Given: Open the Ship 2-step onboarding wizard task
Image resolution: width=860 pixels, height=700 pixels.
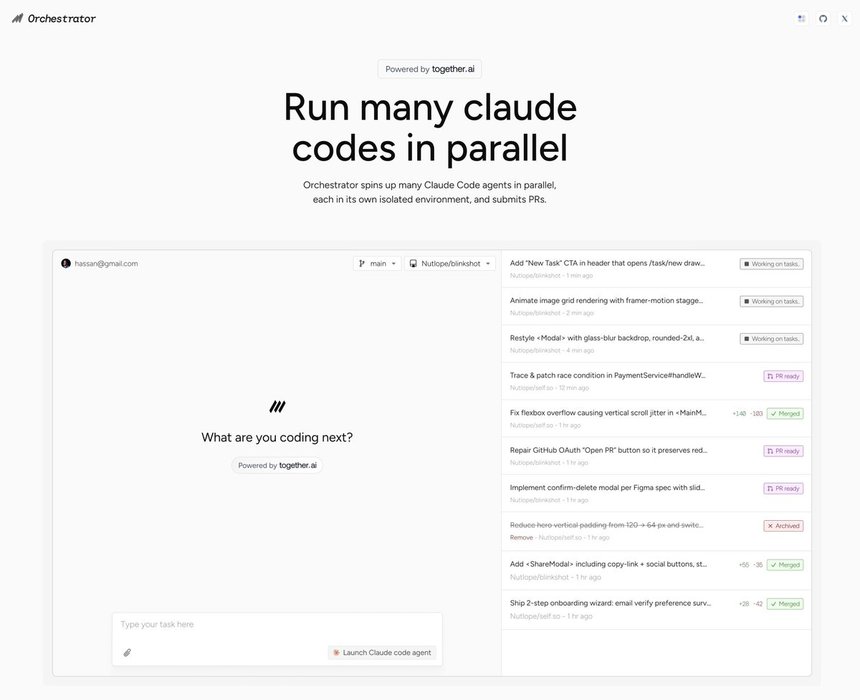Looking at the screenshot, I should click(x=656, y=609).
